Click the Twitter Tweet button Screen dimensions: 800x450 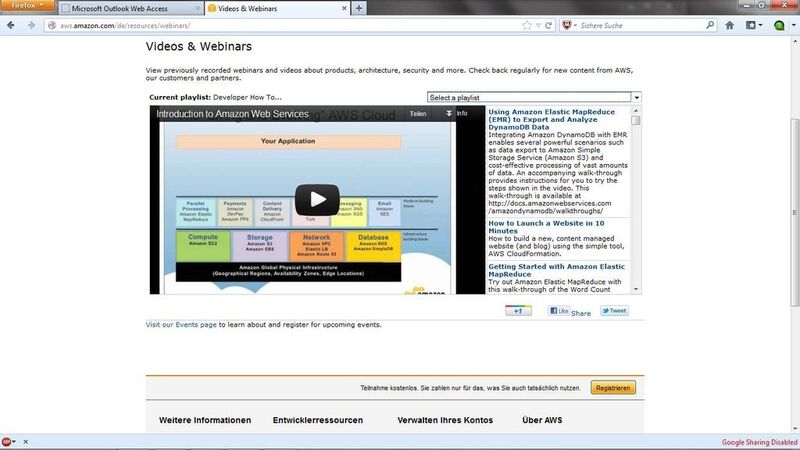(x=614, y=311)
